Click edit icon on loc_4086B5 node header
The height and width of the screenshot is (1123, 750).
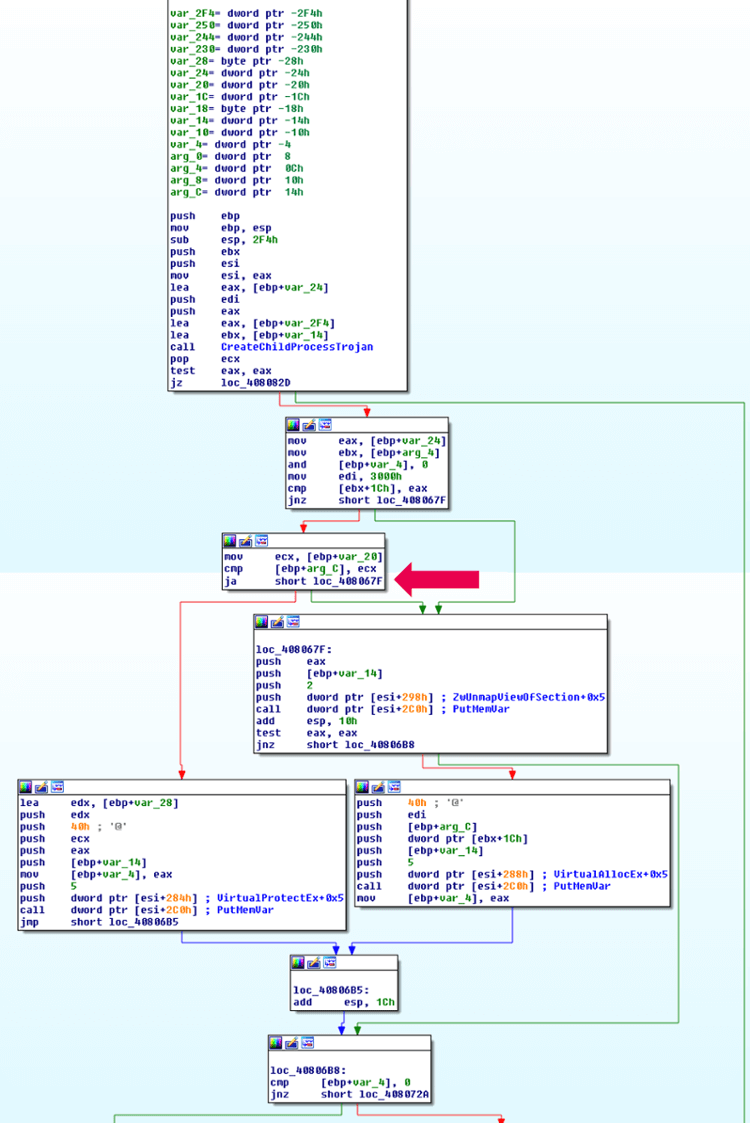(314, 962)
